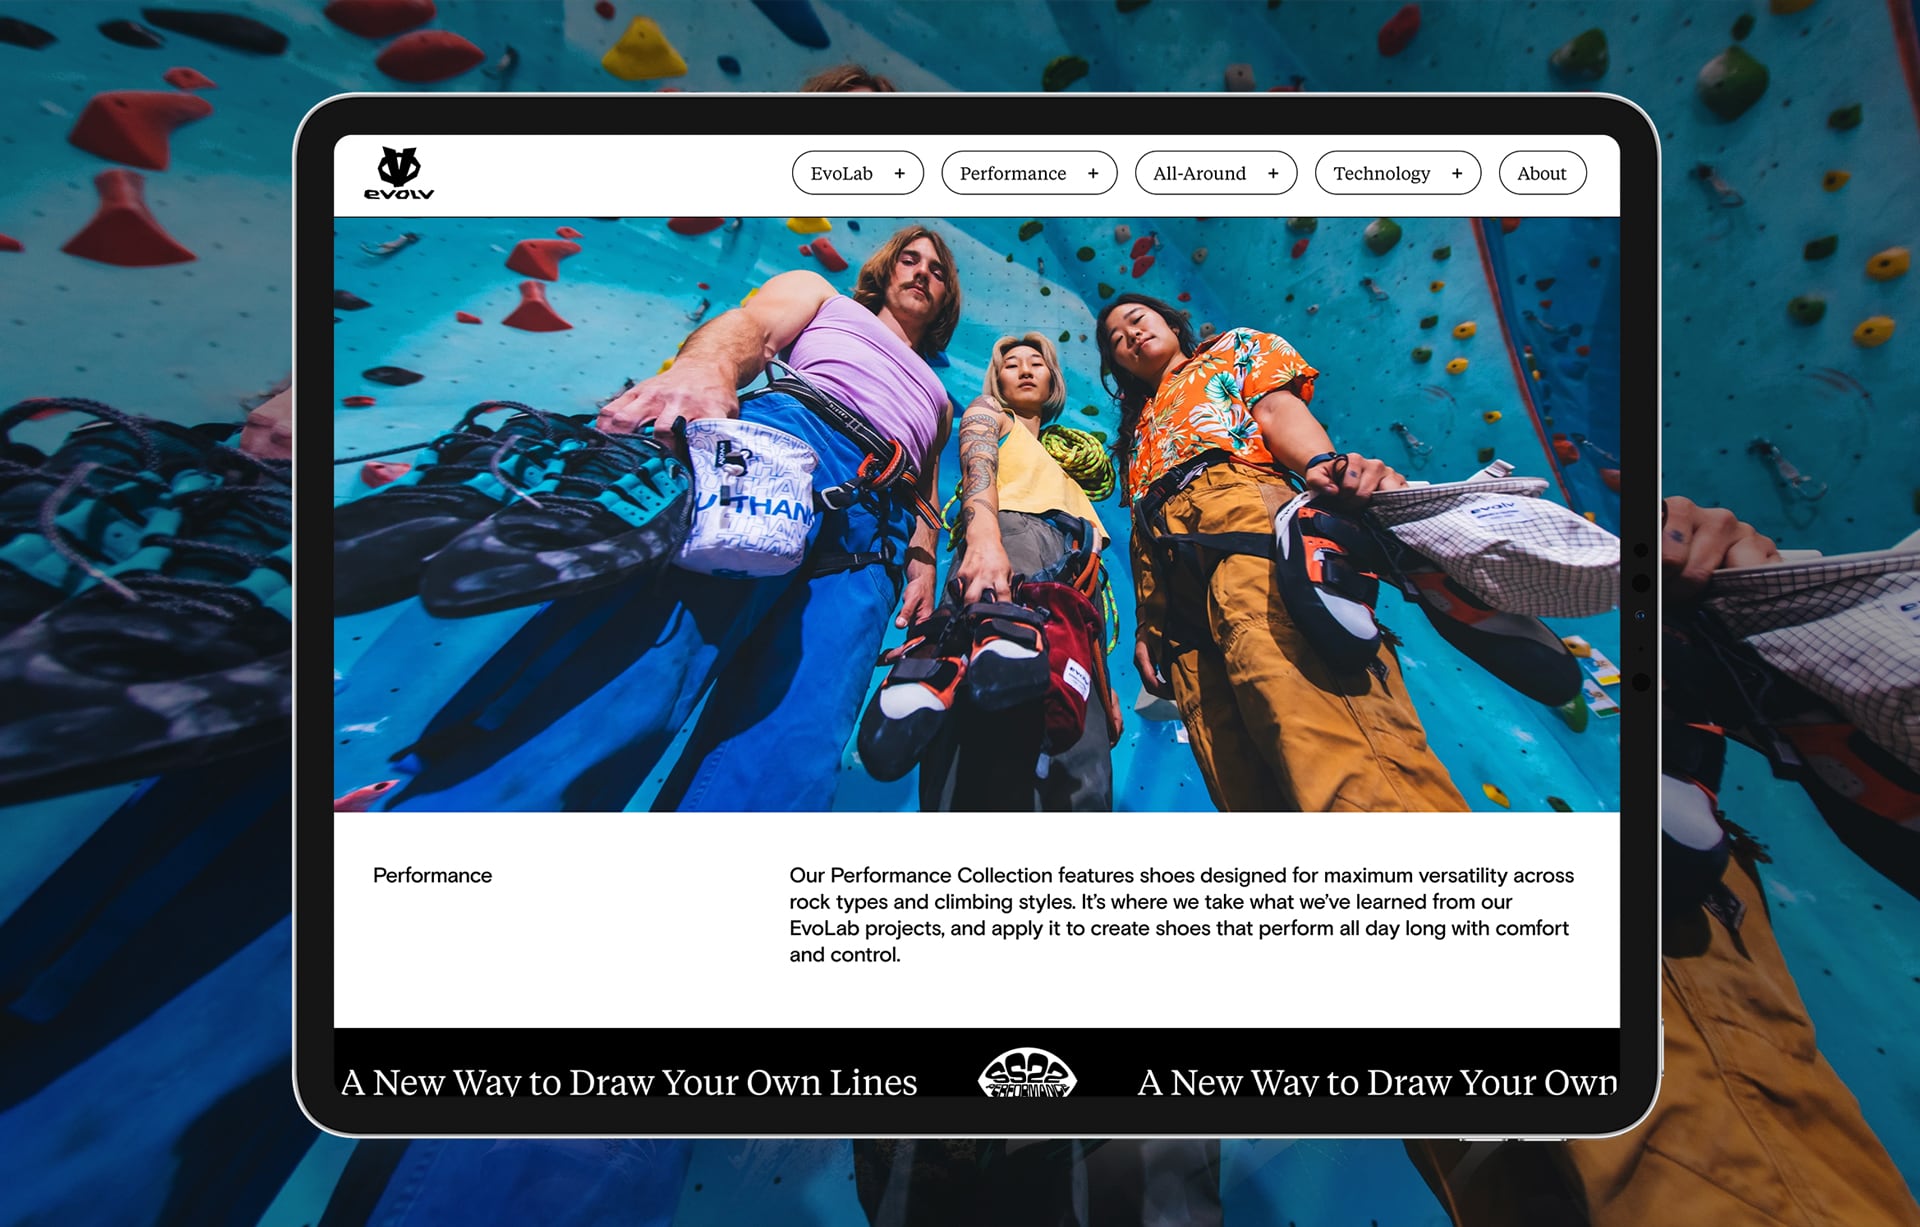Screen dimensions: 1920x1227
Task: Expand the All-Around navigation menu
Action: 1199,174
